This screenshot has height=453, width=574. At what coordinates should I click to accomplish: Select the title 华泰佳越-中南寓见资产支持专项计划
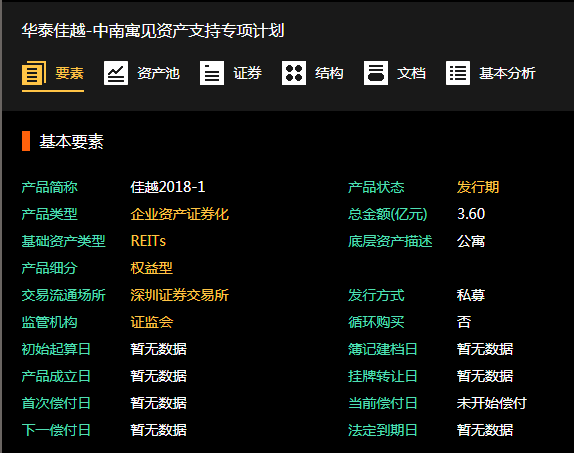[153, 30]
